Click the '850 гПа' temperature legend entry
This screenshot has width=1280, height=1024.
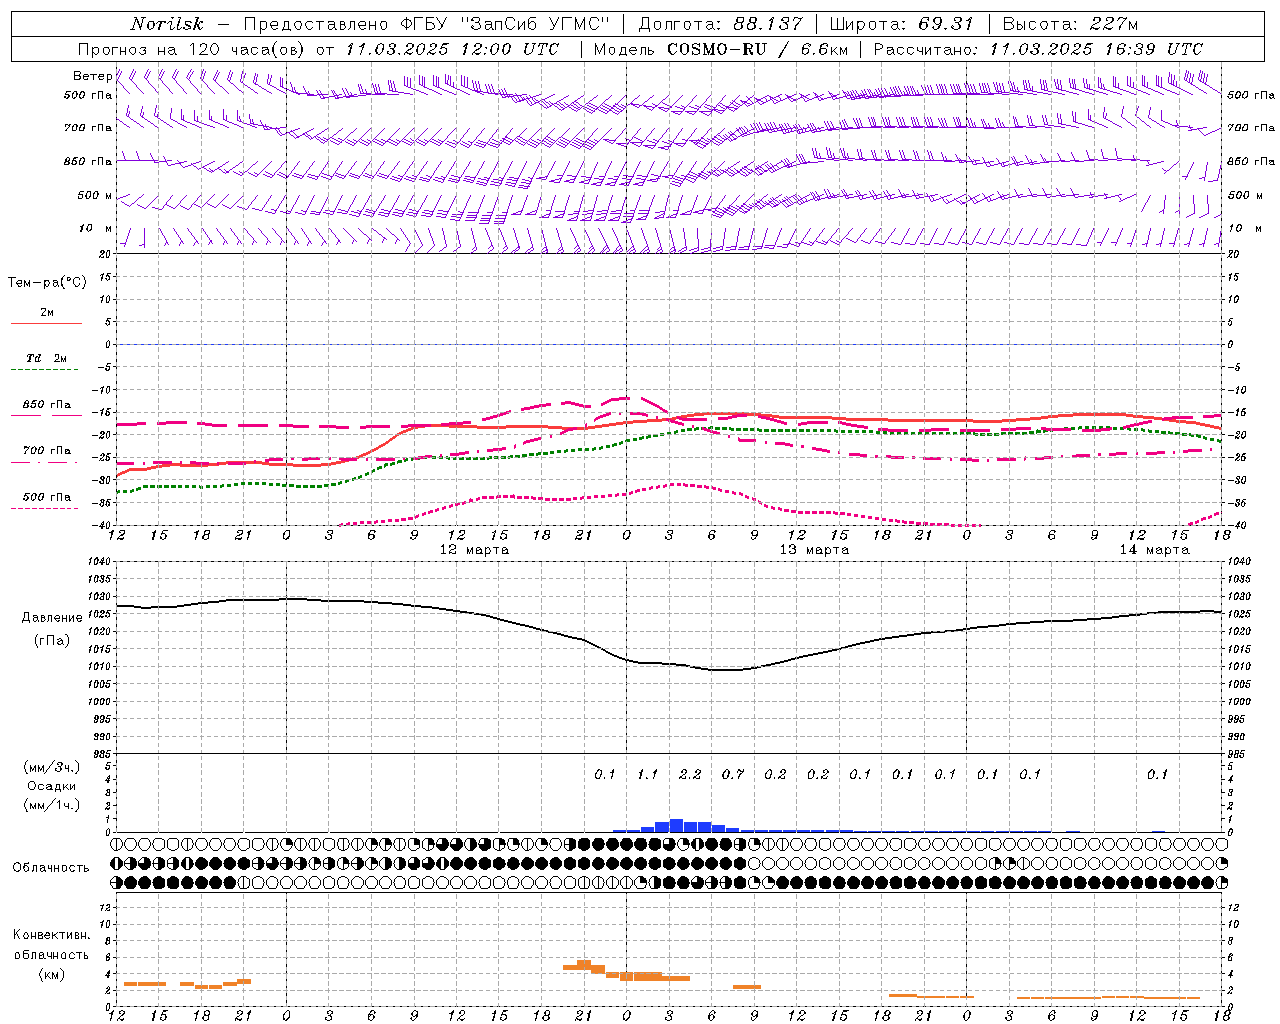(46, 405)
